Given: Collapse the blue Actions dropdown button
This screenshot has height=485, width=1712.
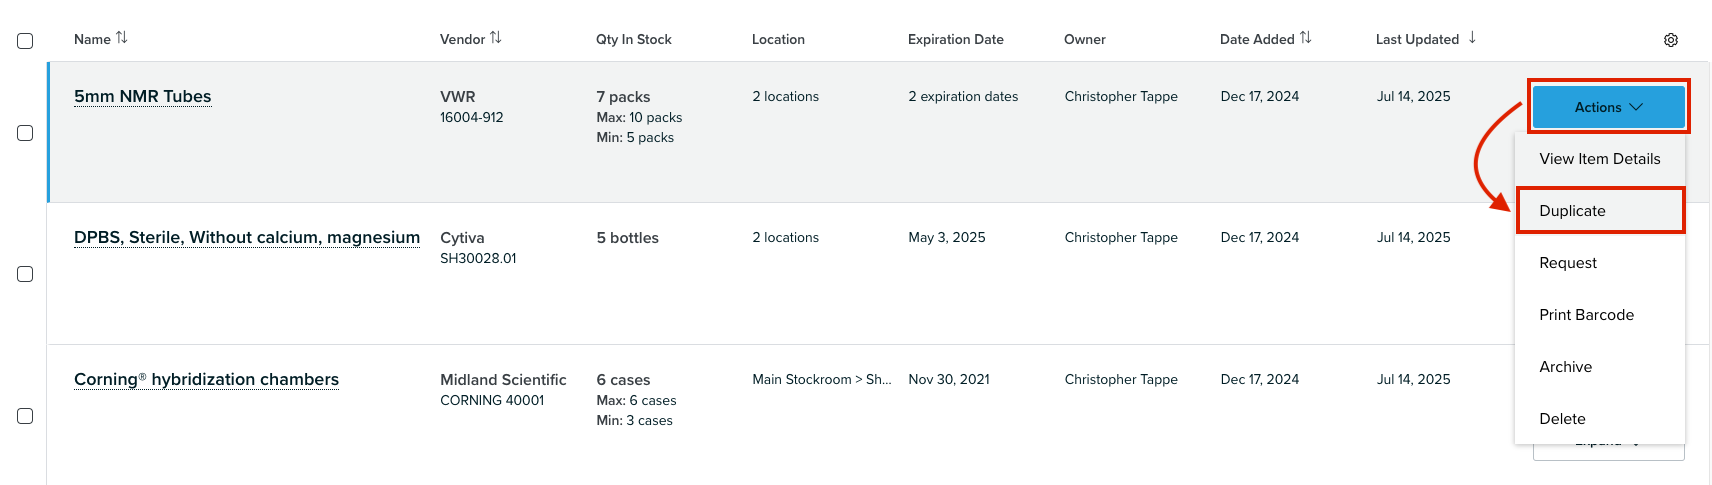Looking at the screenshot, I should [x=1608, y=107].
